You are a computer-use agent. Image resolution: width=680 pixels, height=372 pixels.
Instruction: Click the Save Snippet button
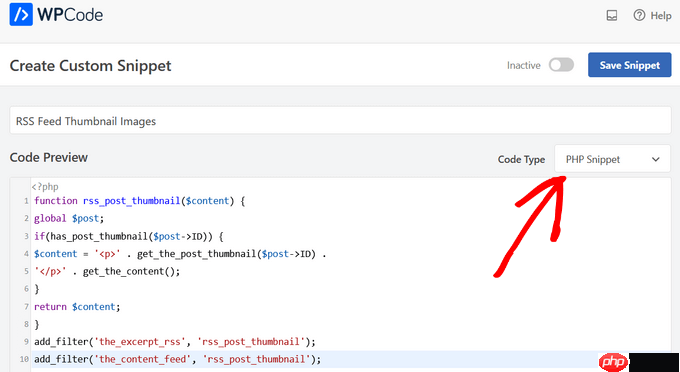click(630, 65)
